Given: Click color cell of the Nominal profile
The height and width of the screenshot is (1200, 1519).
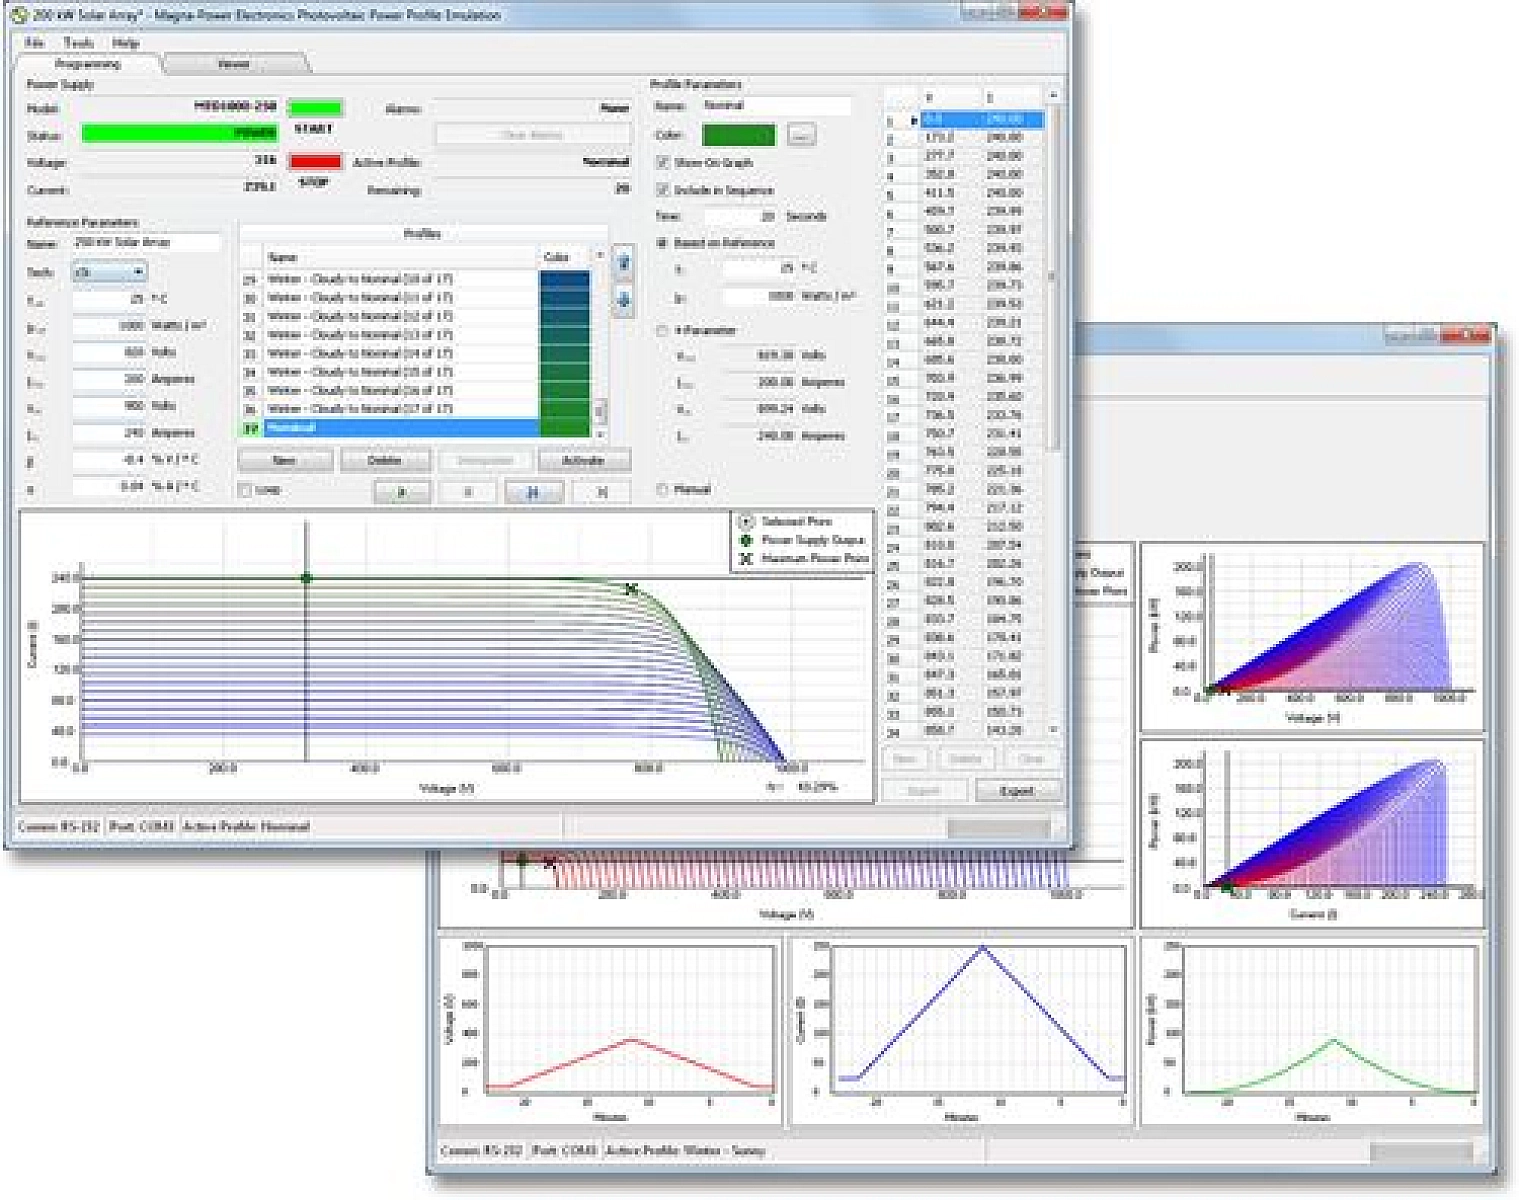Looking at the screenshot, I should pyautogui.click(x=564, y=428).
